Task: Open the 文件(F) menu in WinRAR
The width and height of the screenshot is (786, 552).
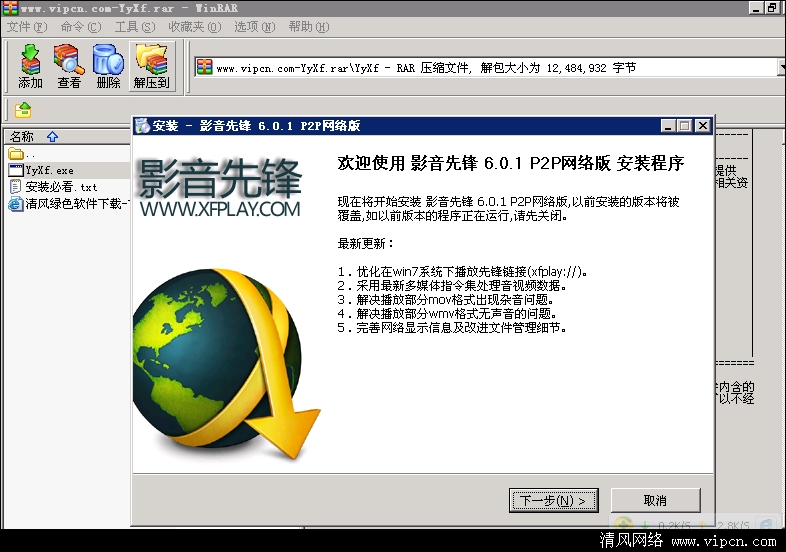Action: [x=27, y=27]
